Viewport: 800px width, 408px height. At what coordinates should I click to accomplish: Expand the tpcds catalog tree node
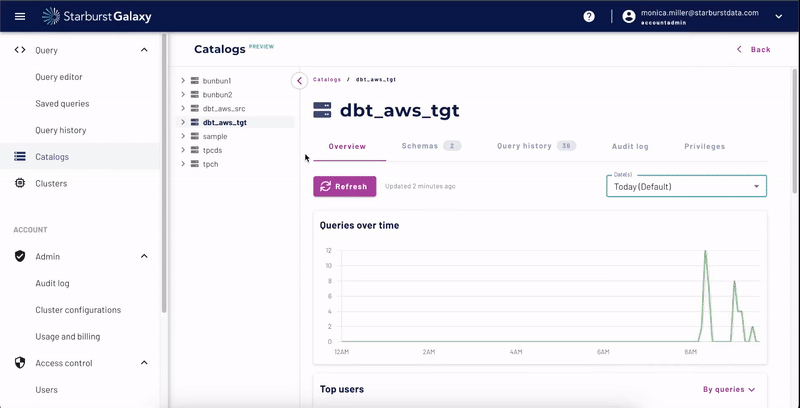[x=183, y=150]
